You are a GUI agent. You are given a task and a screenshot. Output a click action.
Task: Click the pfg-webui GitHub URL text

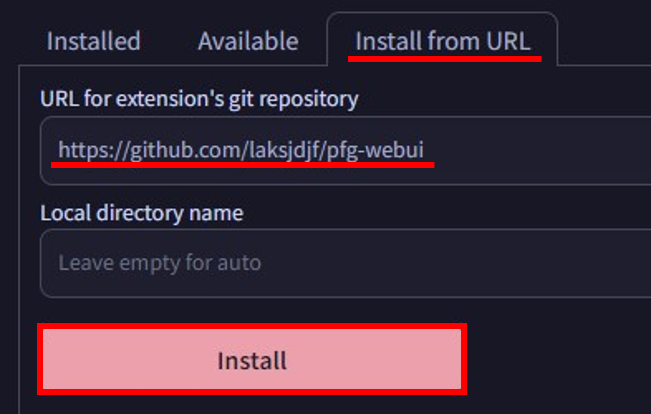coord(241,150)
